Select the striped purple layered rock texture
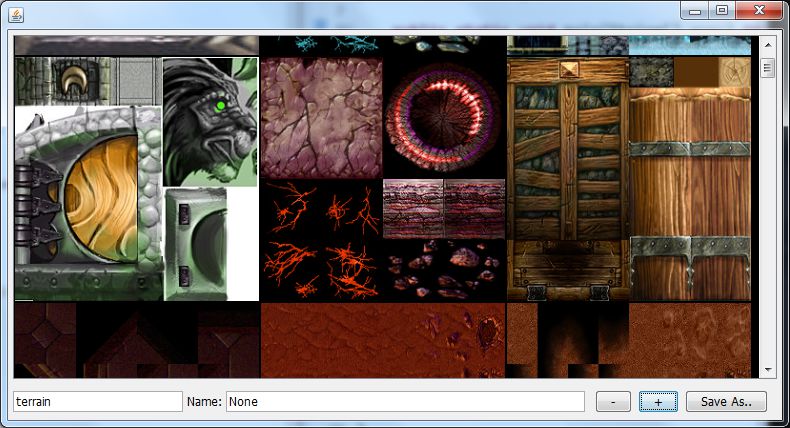Viewport: 790px width, 428px height. (444, 208)
